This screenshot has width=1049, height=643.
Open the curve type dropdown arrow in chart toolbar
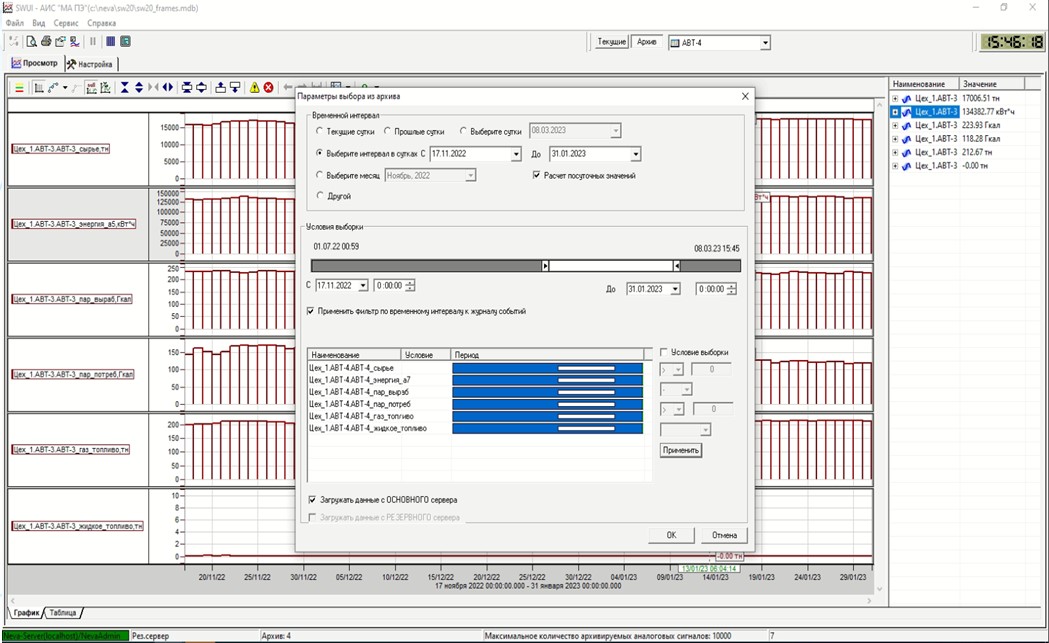coord(65,88)
